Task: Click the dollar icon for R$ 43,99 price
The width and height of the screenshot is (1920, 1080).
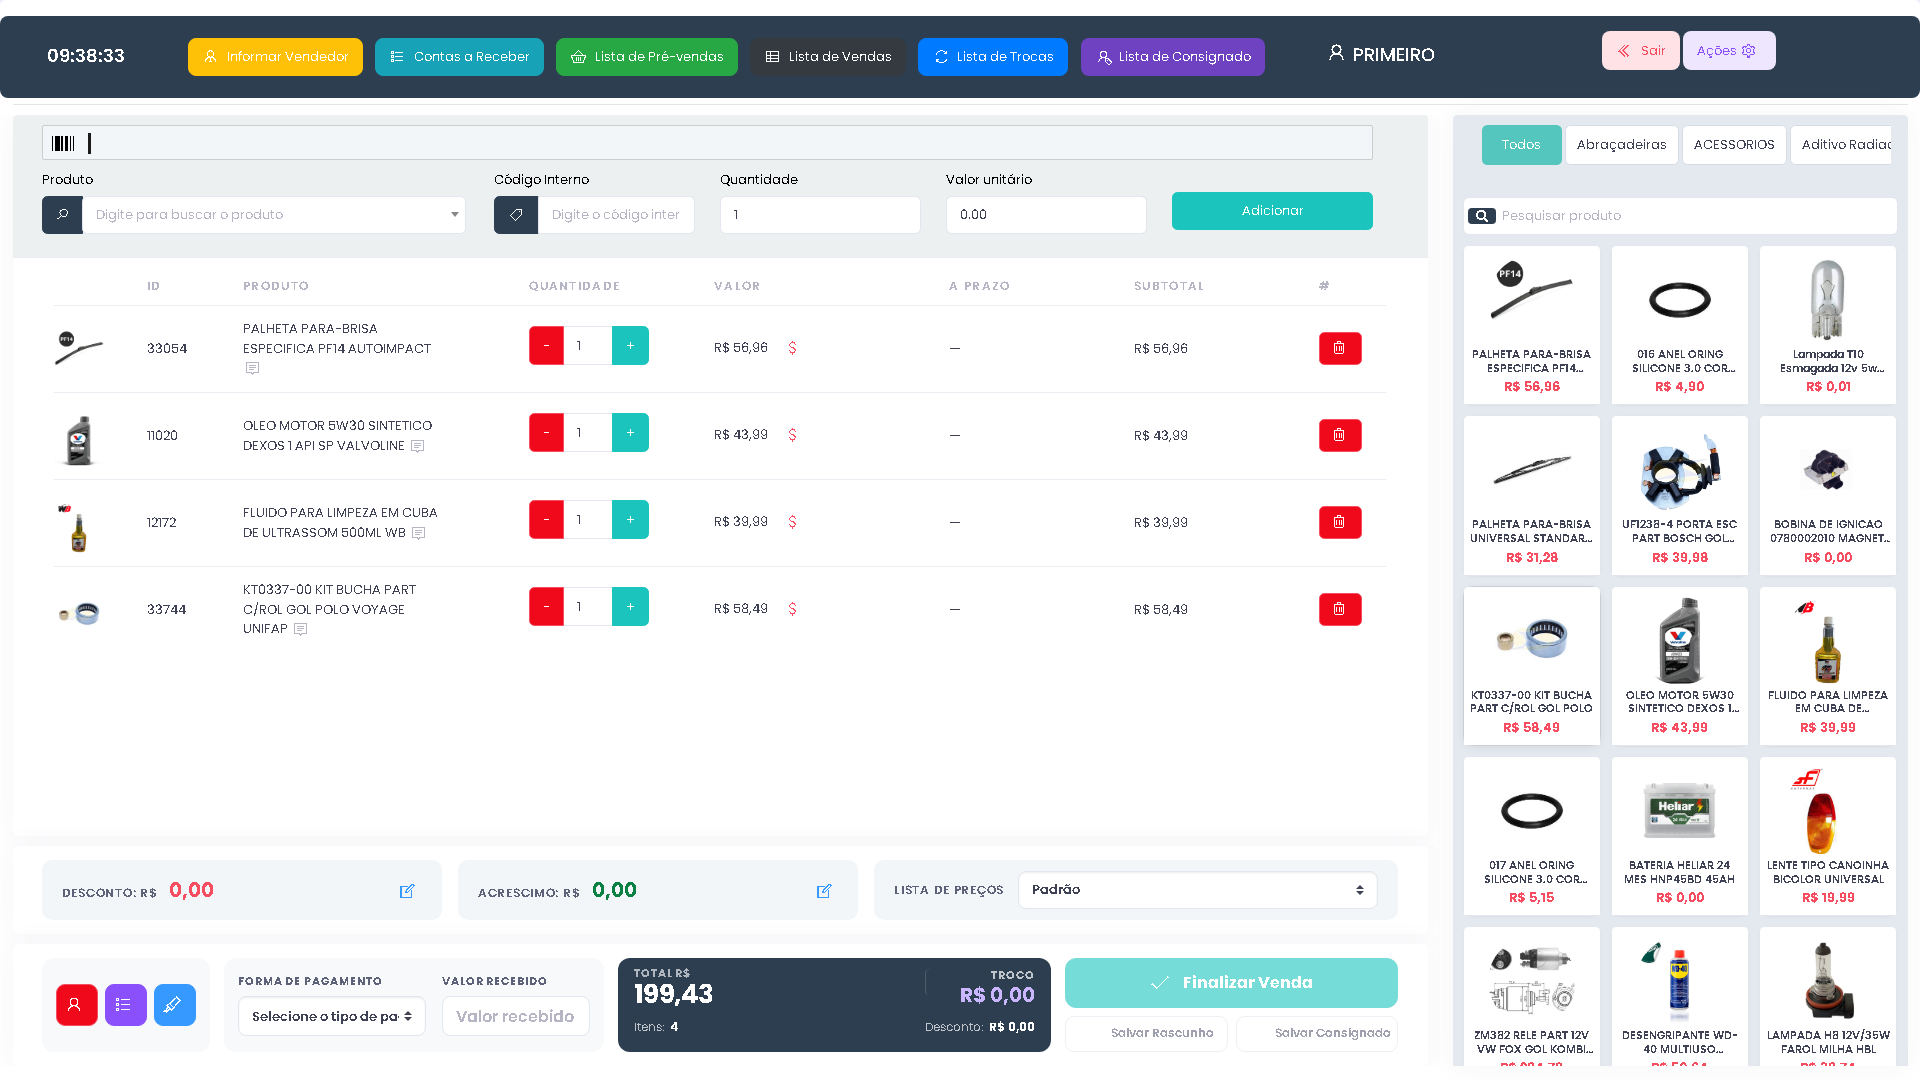Action: pos(793,435)
